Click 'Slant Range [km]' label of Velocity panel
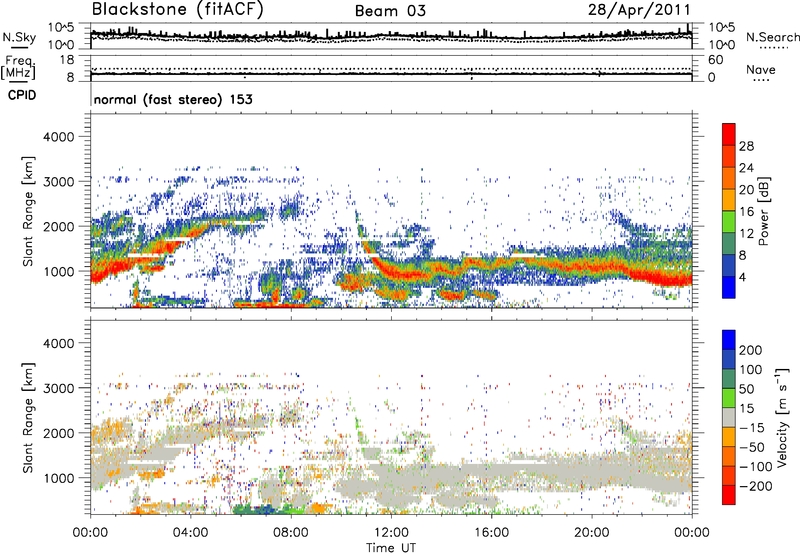 28,418
